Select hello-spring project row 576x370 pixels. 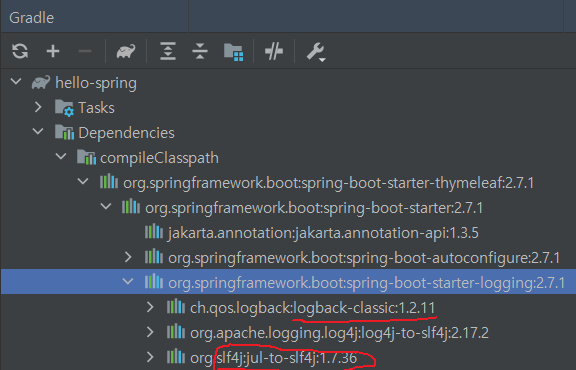tap(288, 83)
